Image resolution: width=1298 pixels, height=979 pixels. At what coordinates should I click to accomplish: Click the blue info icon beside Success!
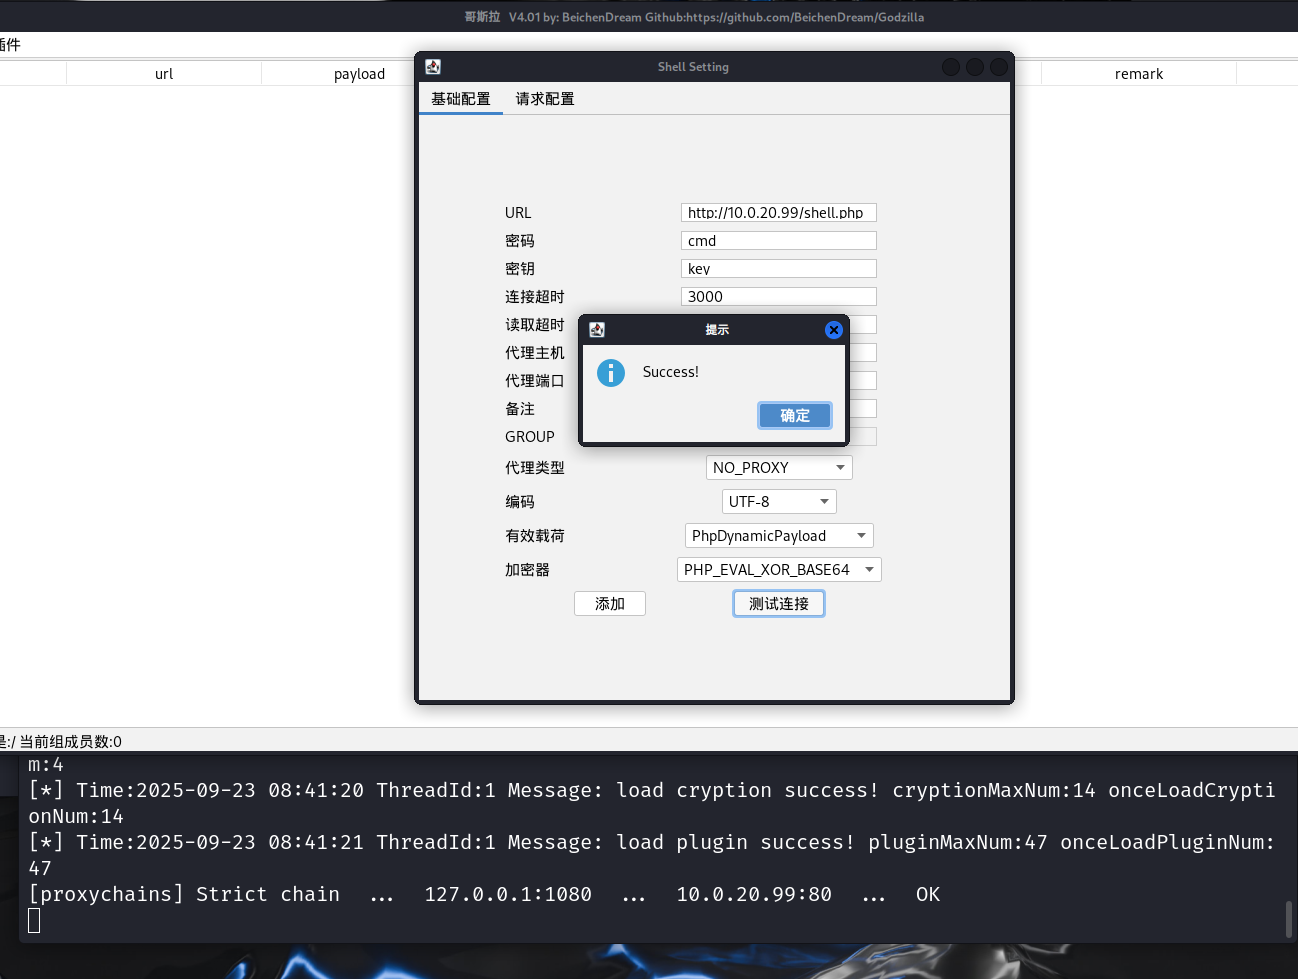click(611, 373)
